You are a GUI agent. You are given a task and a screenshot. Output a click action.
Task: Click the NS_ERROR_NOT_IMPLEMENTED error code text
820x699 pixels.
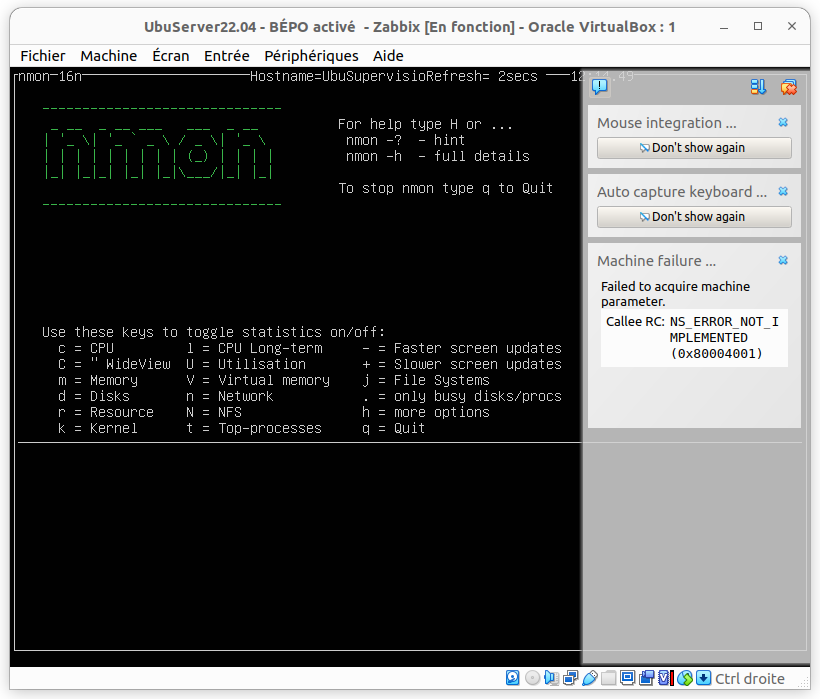(x=724, y=338)
